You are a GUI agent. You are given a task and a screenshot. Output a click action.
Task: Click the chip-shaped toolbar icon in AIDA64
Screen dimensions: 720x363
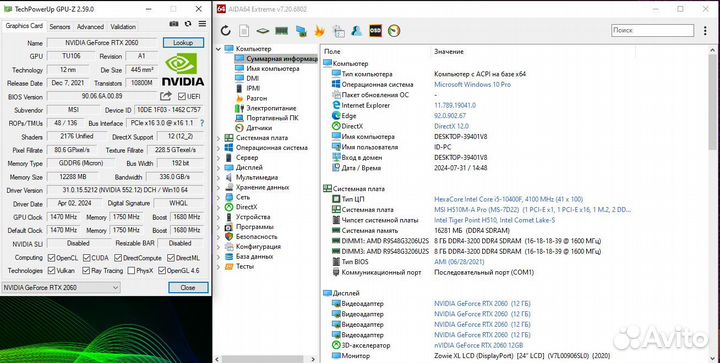[x=263, y=31]
